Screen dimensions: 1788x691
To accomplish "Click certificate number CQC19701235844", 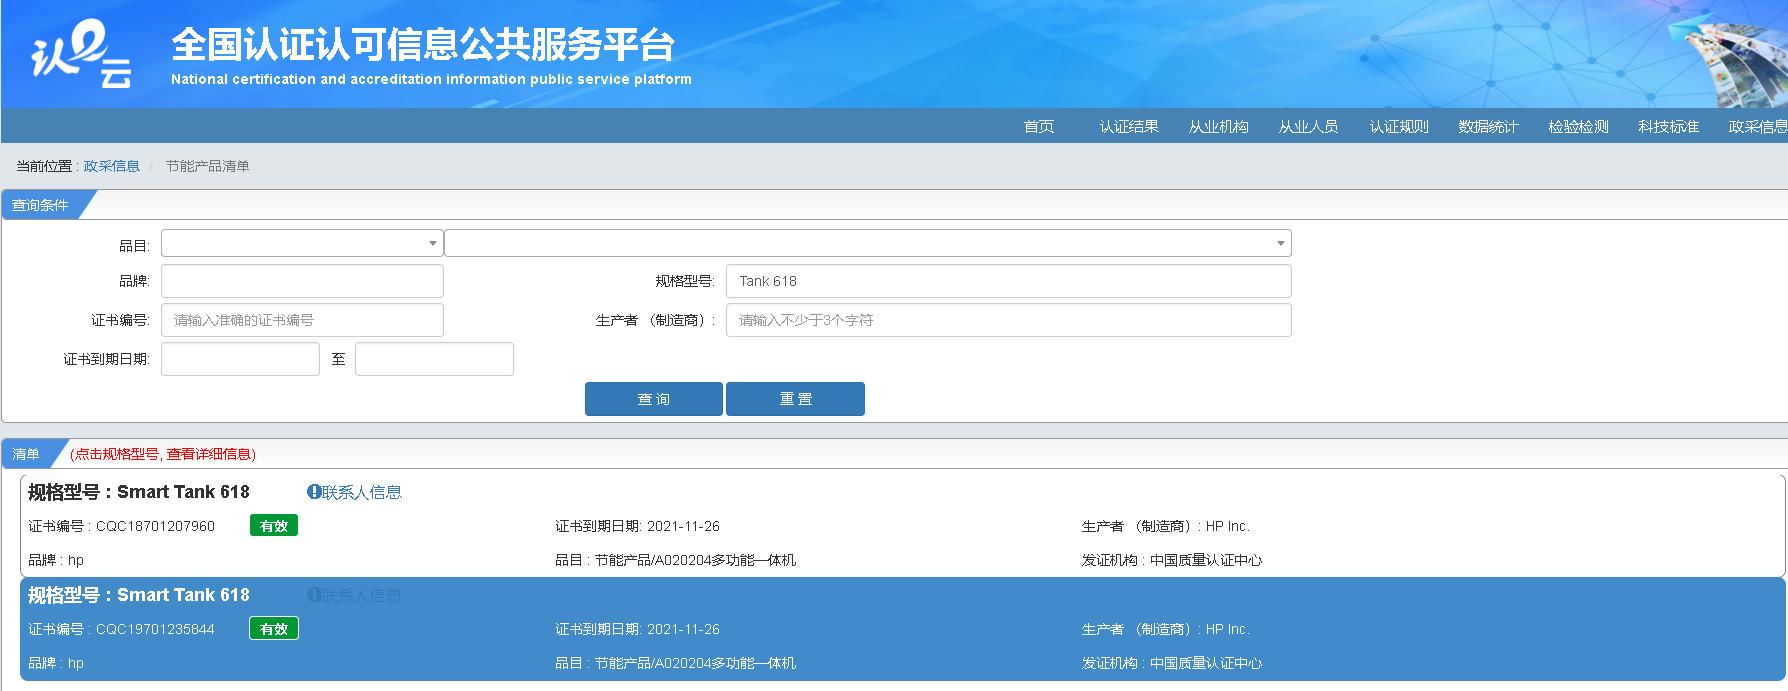I will (x=155, y=629).
